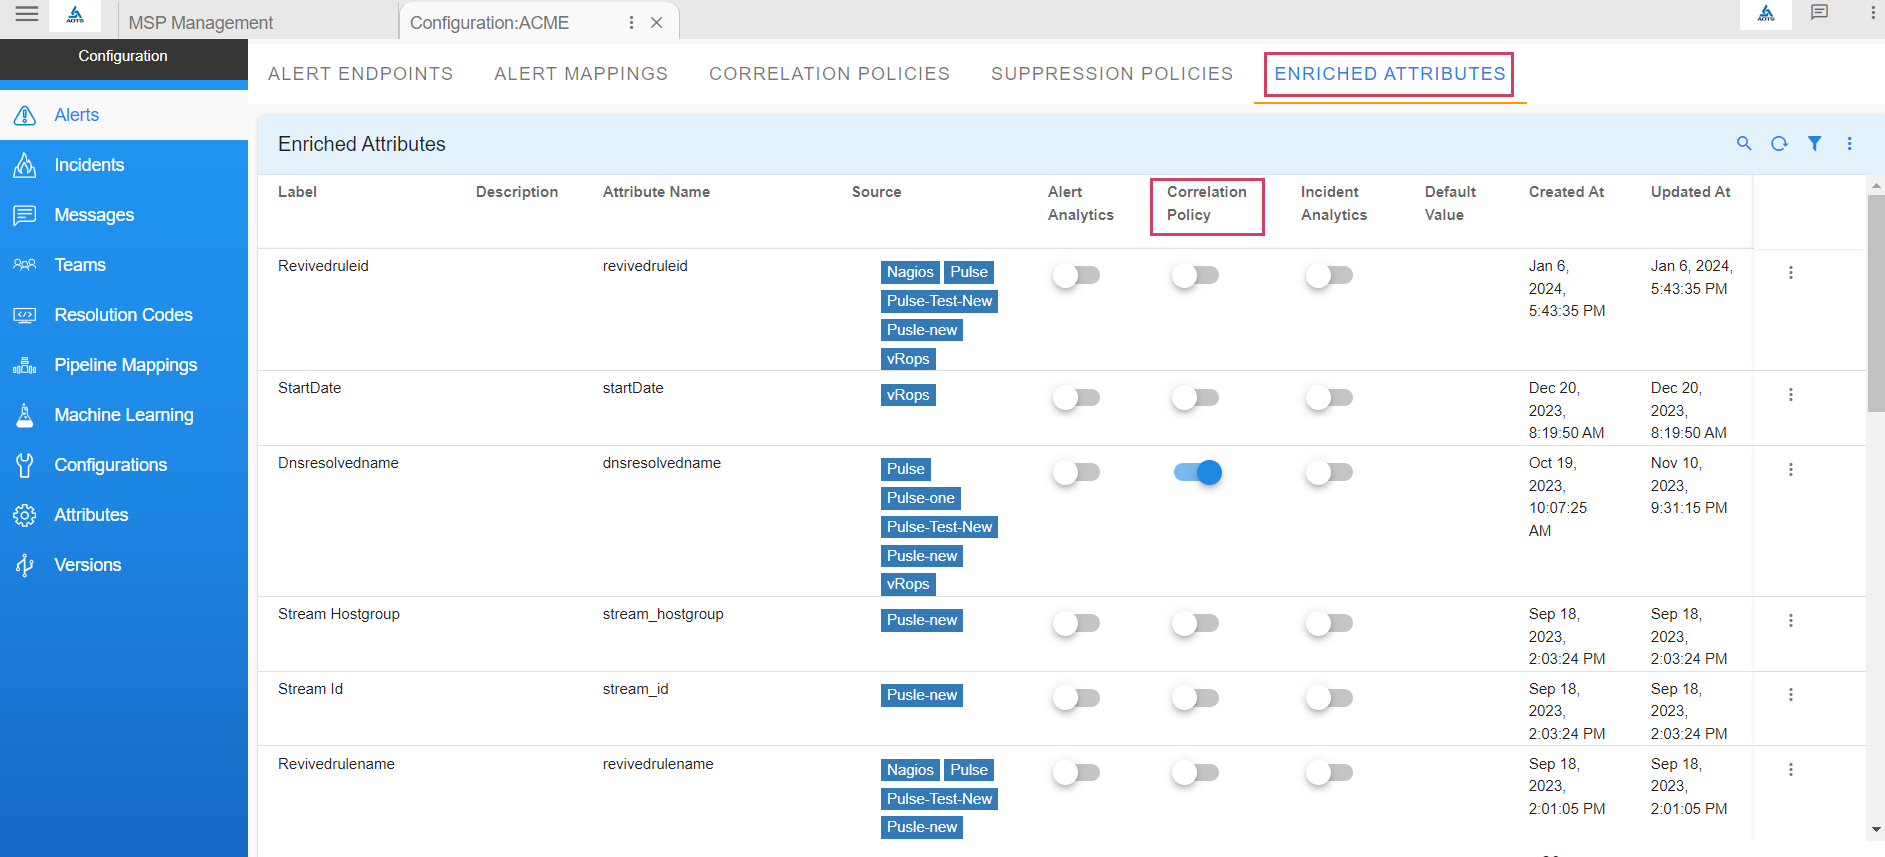Open row actions menu for Revivedruleid

point(1790,273)
